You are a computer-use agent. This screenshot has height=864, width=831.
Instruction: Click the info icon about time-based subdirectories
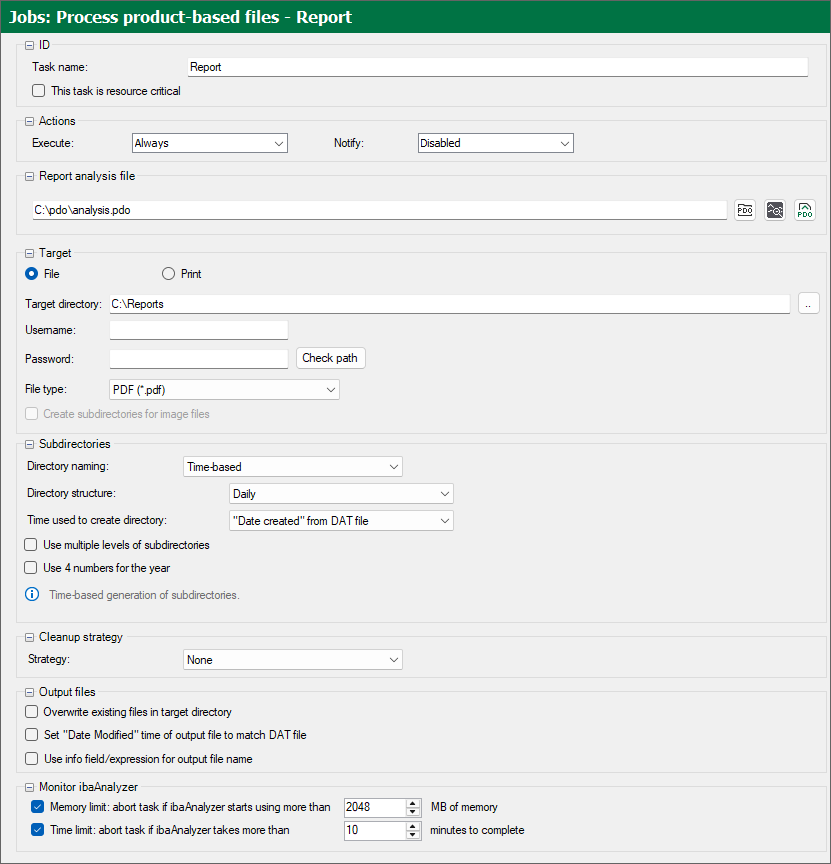click(32, 594)
